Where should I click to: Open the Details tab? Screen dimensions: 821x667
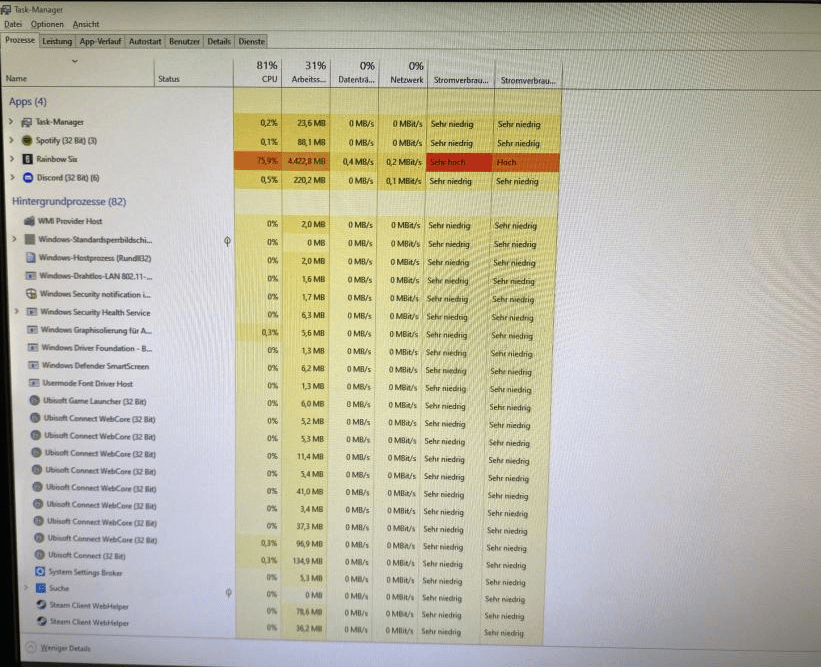[219, 41]
